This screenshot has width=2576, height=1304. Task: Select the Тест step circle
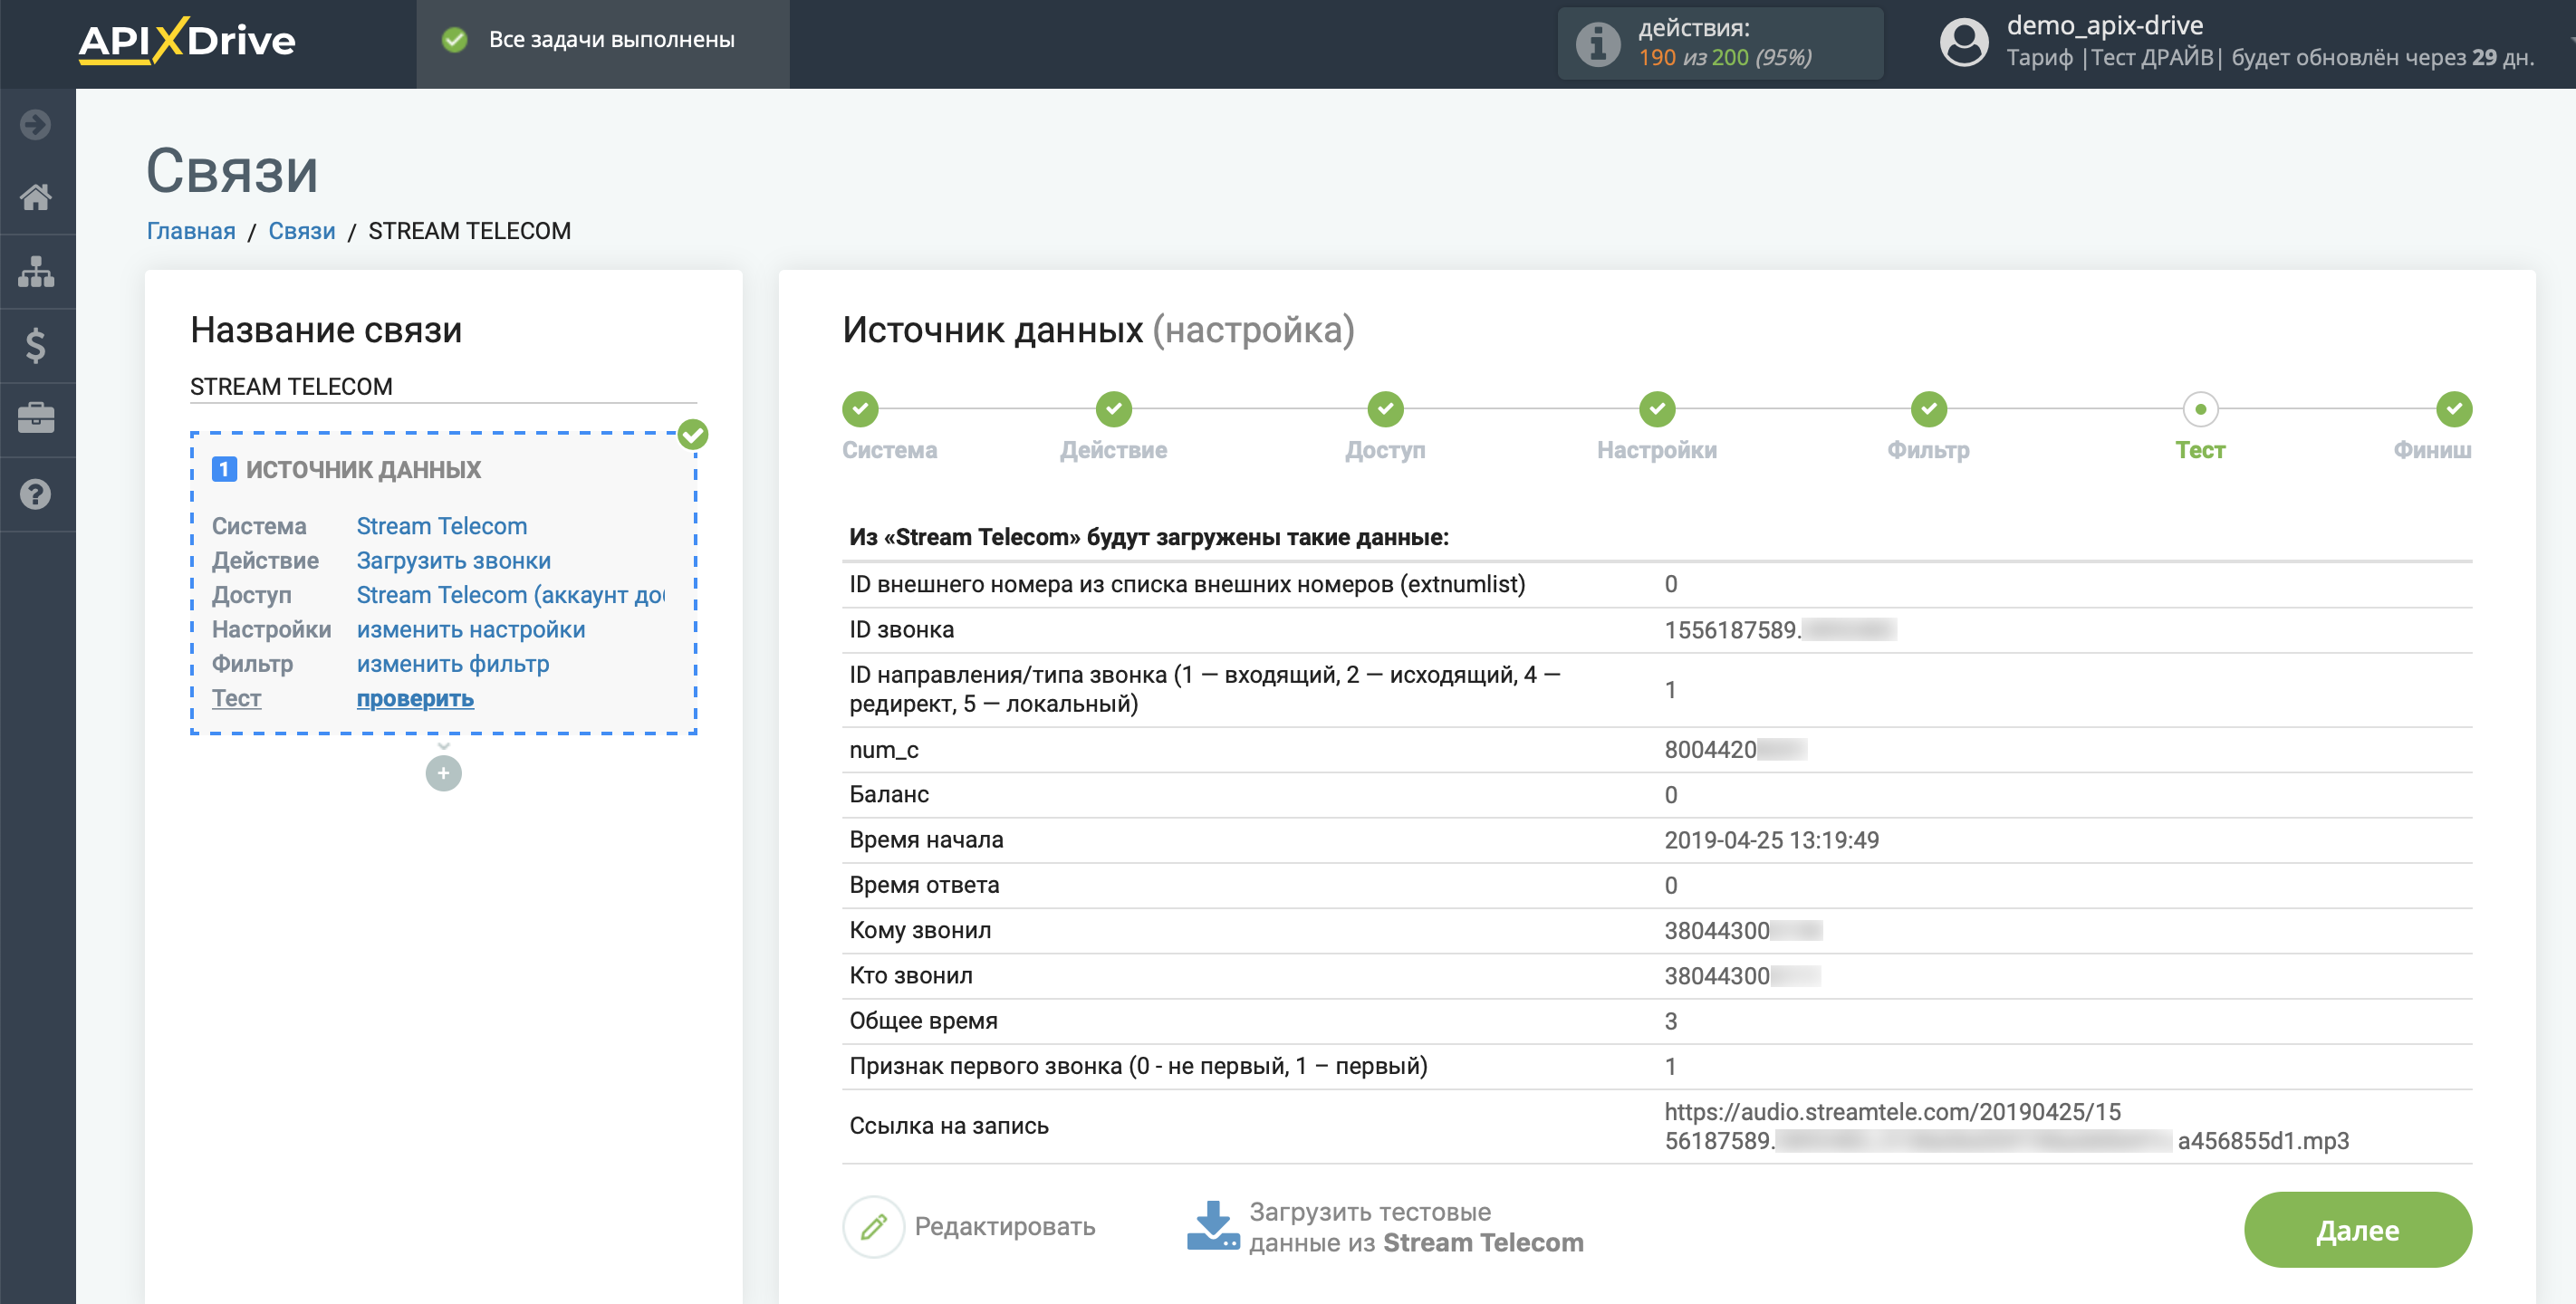click(2200, 409)
